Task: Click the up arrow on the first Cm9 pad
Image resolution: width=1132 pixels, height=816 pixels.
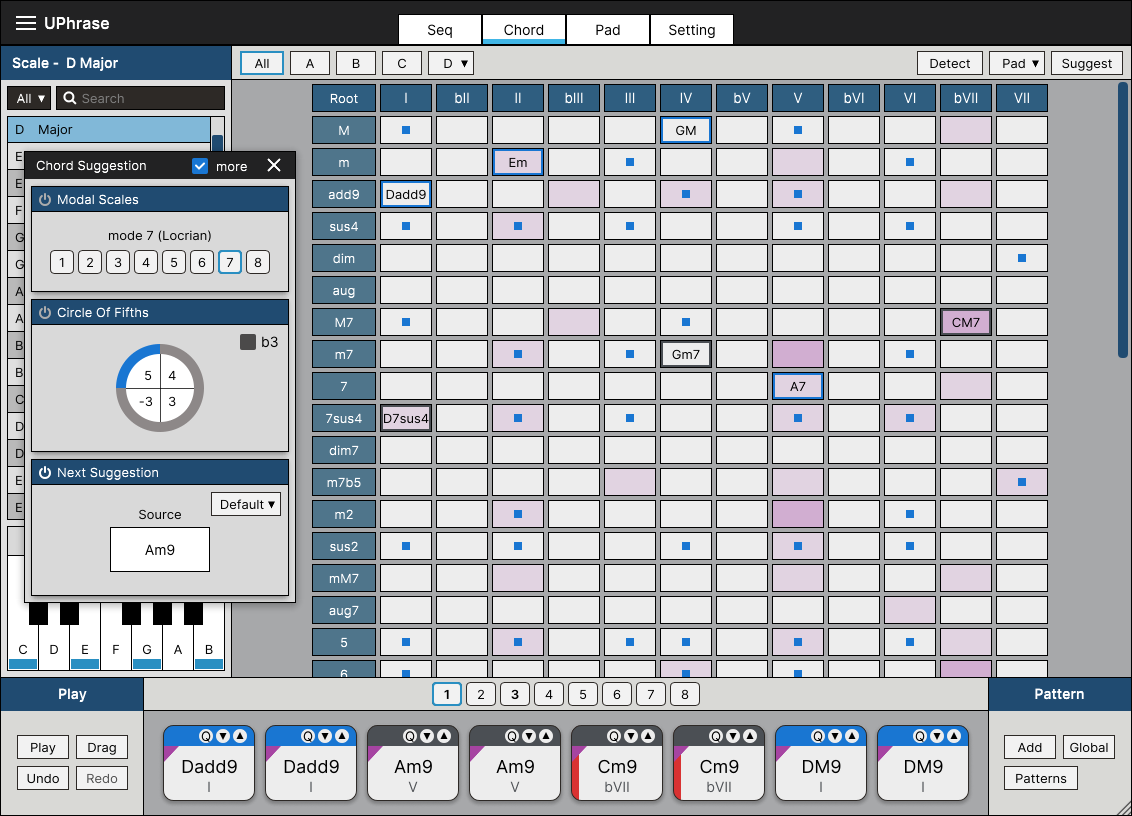Action: pos(648,736)
